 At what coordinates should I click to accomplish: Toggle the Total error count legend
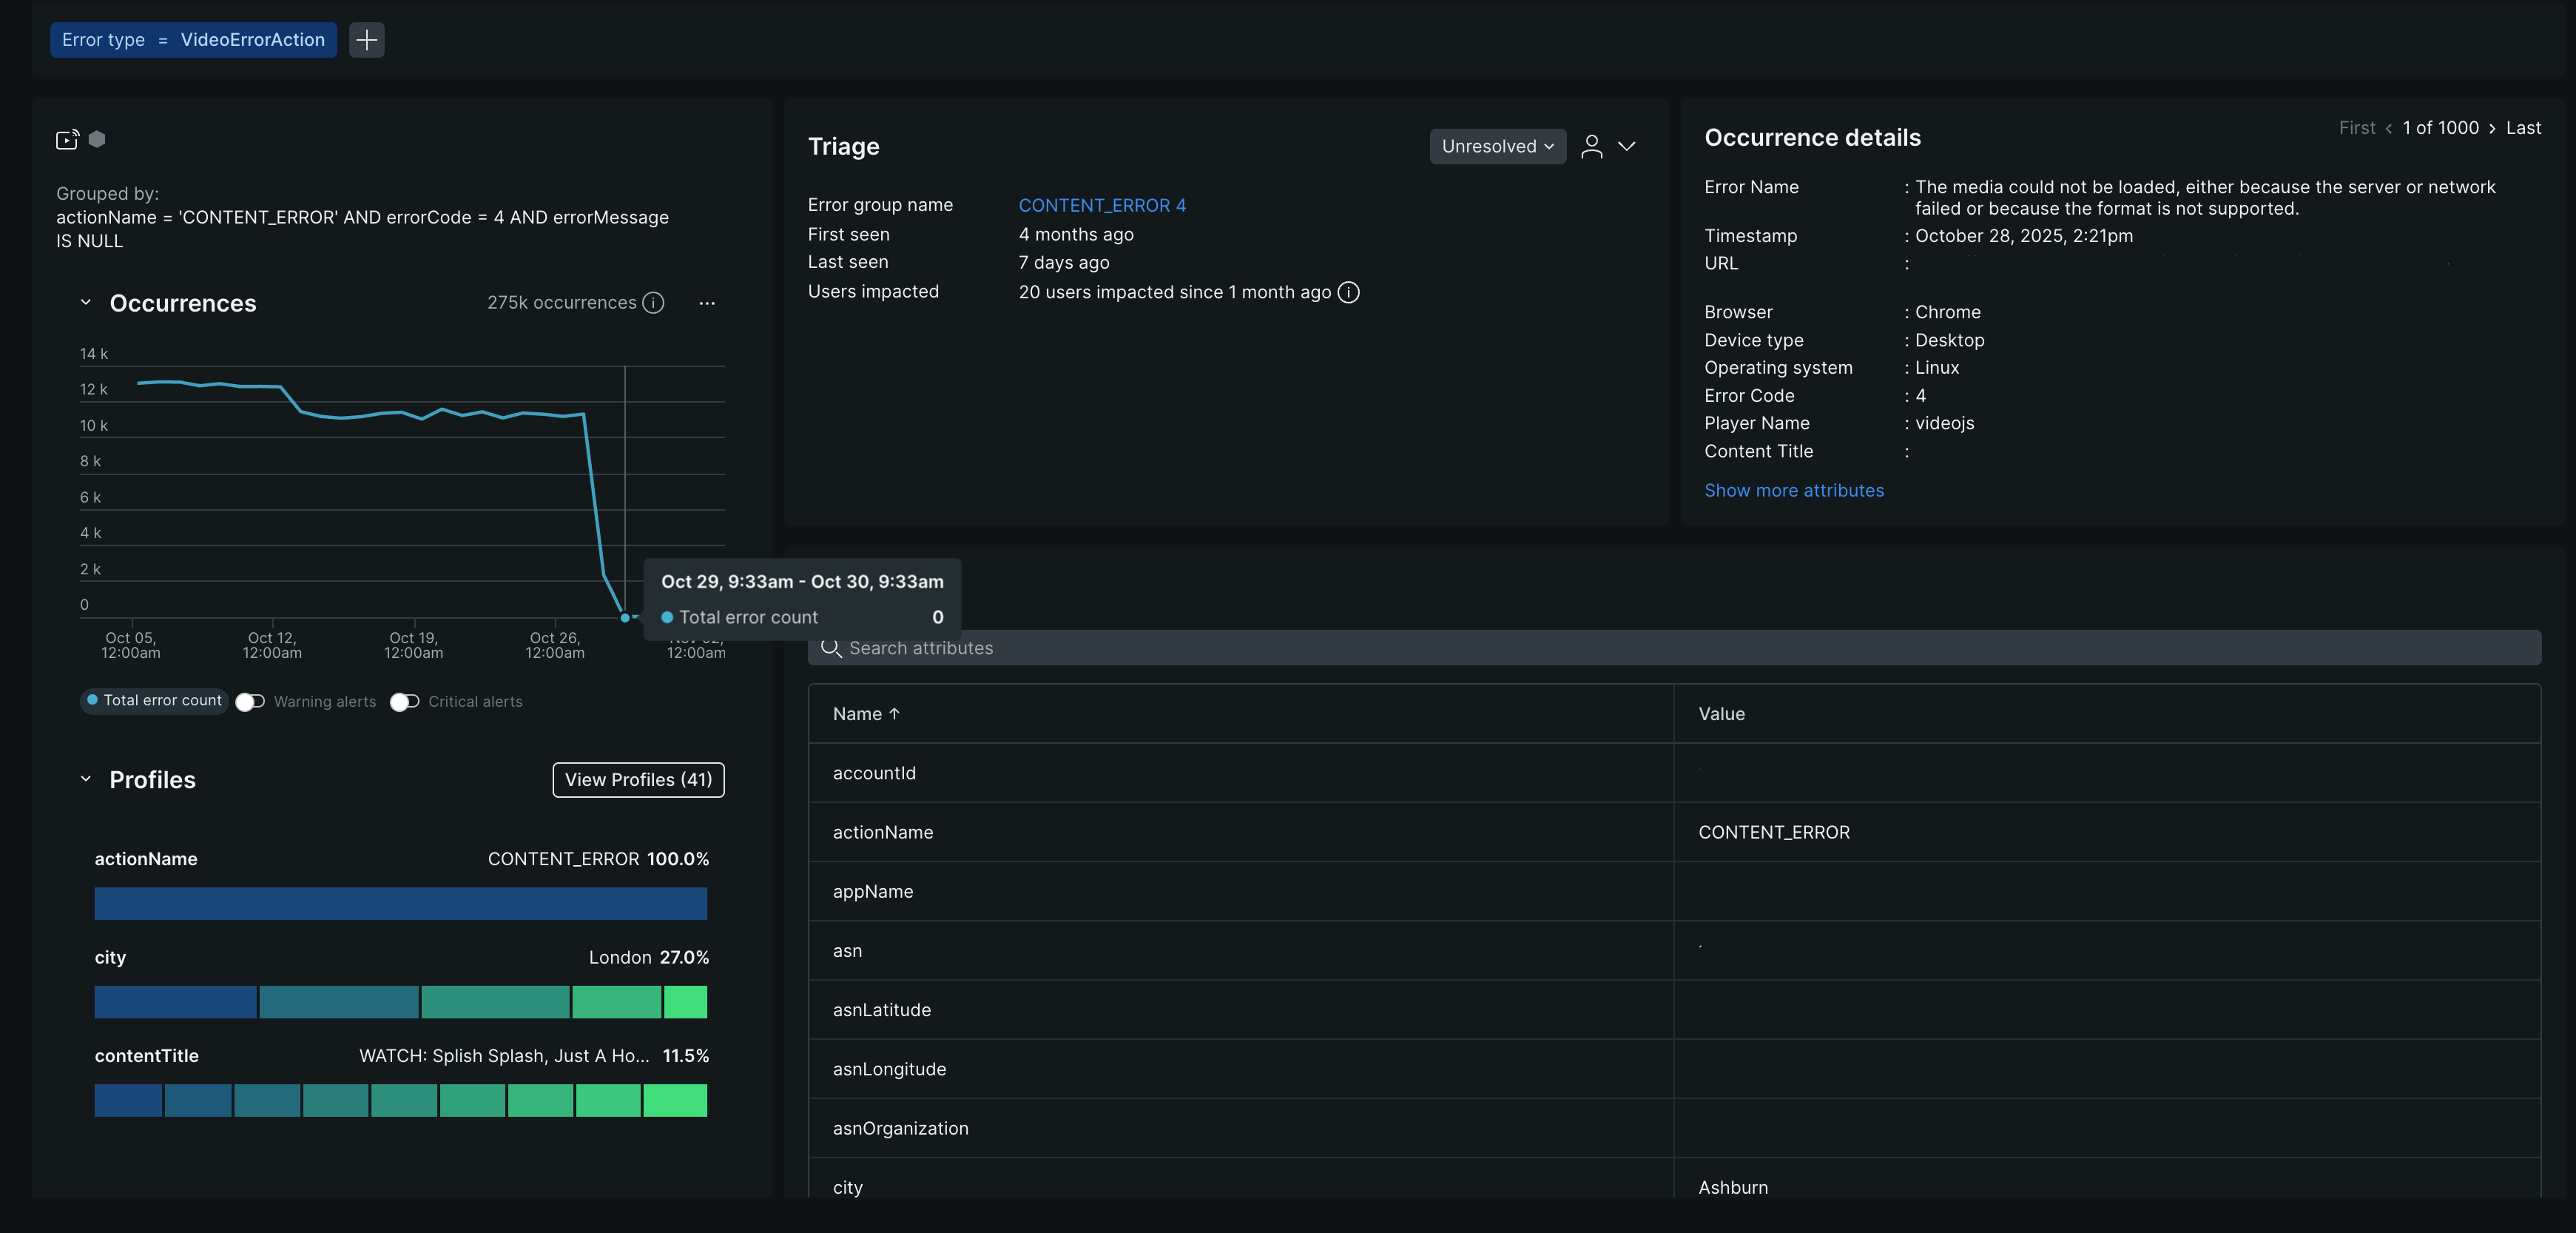click(154, 701)
